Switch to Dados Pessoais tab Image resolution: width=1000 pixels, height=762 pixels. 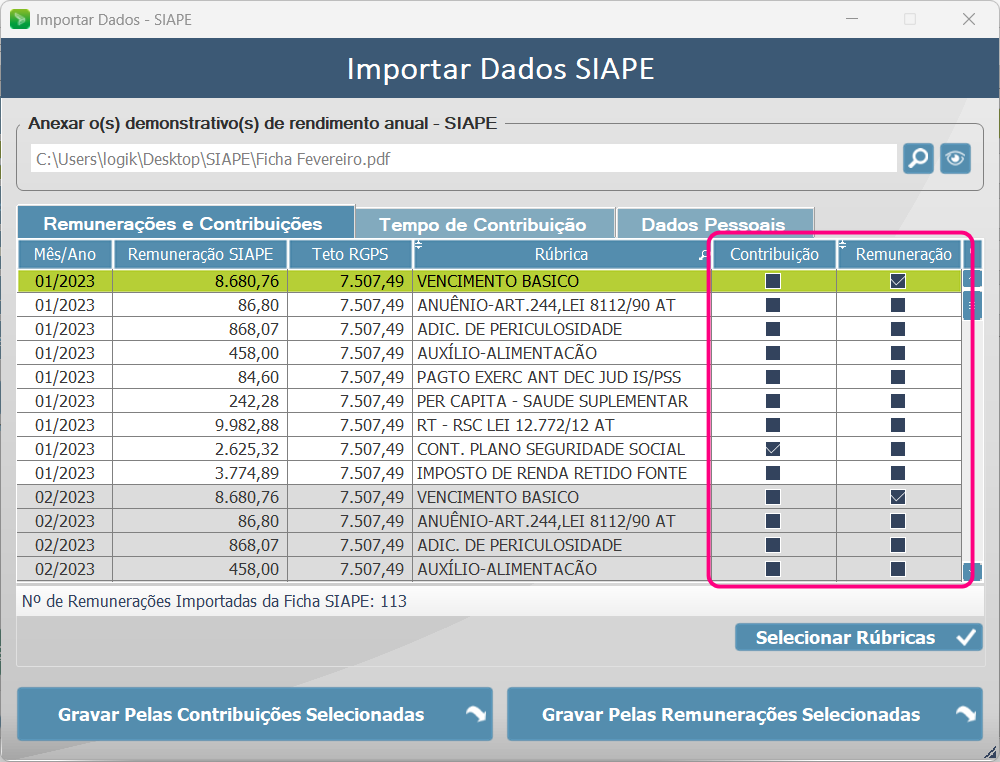click(x=715, y=224)
